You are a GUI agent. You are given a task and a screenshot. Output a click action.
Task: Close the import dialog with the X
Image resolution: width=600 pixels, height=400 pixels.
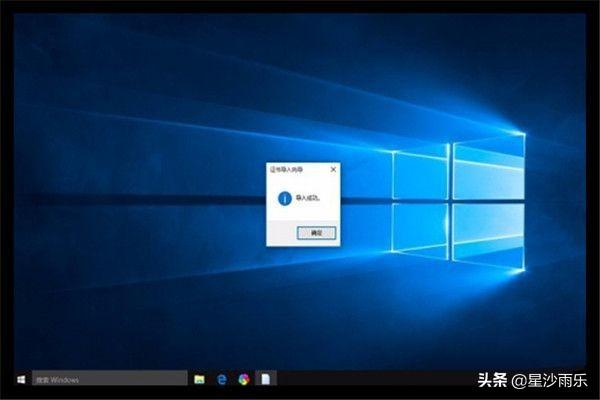pos(333,169)
